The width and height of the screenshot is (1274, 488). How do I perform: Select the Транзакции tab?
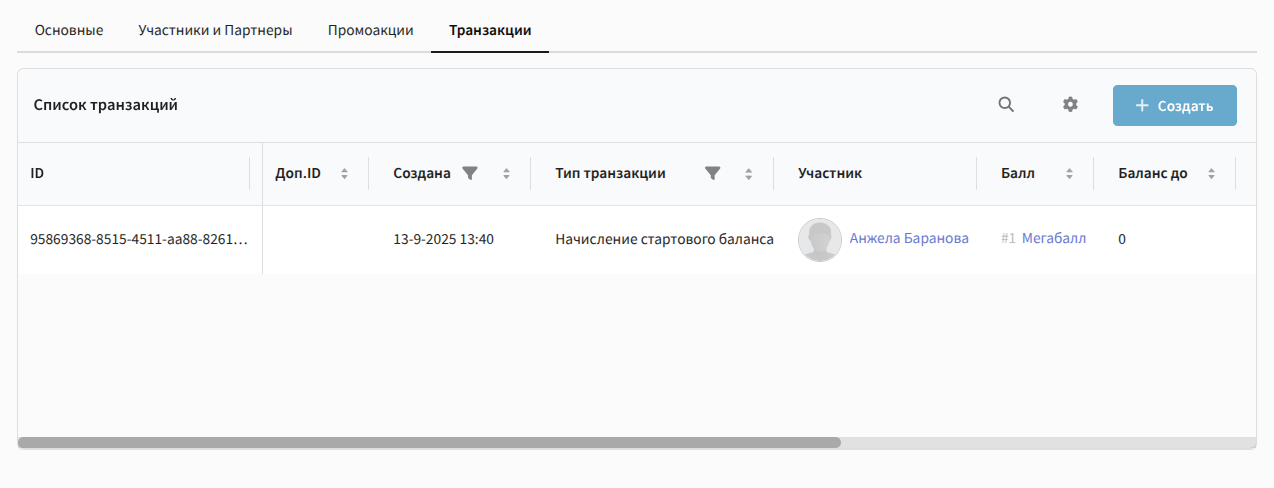[x=490, y=30]
